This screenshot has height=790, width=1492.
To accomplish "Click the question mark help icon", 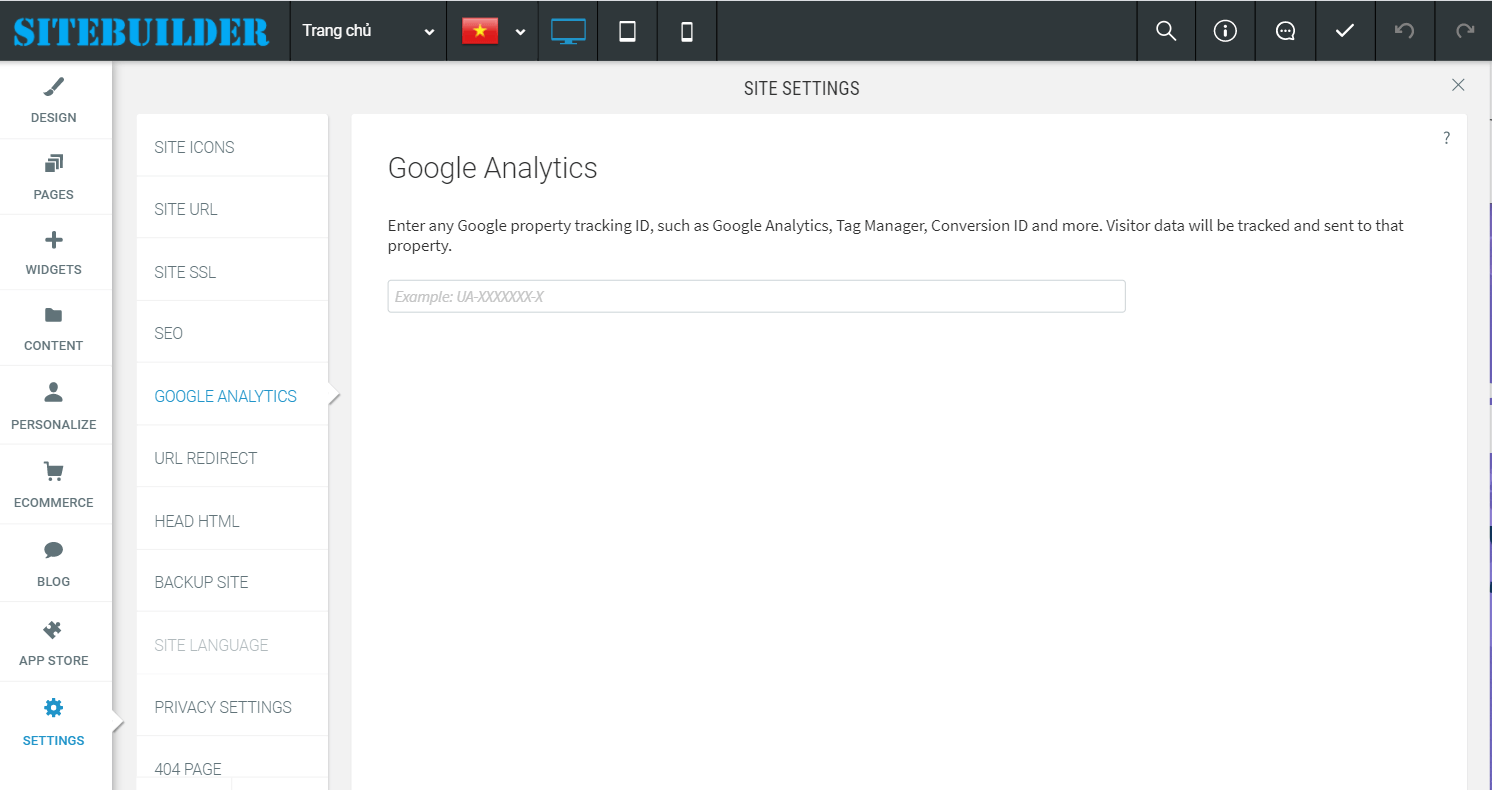I will 1446,138.
